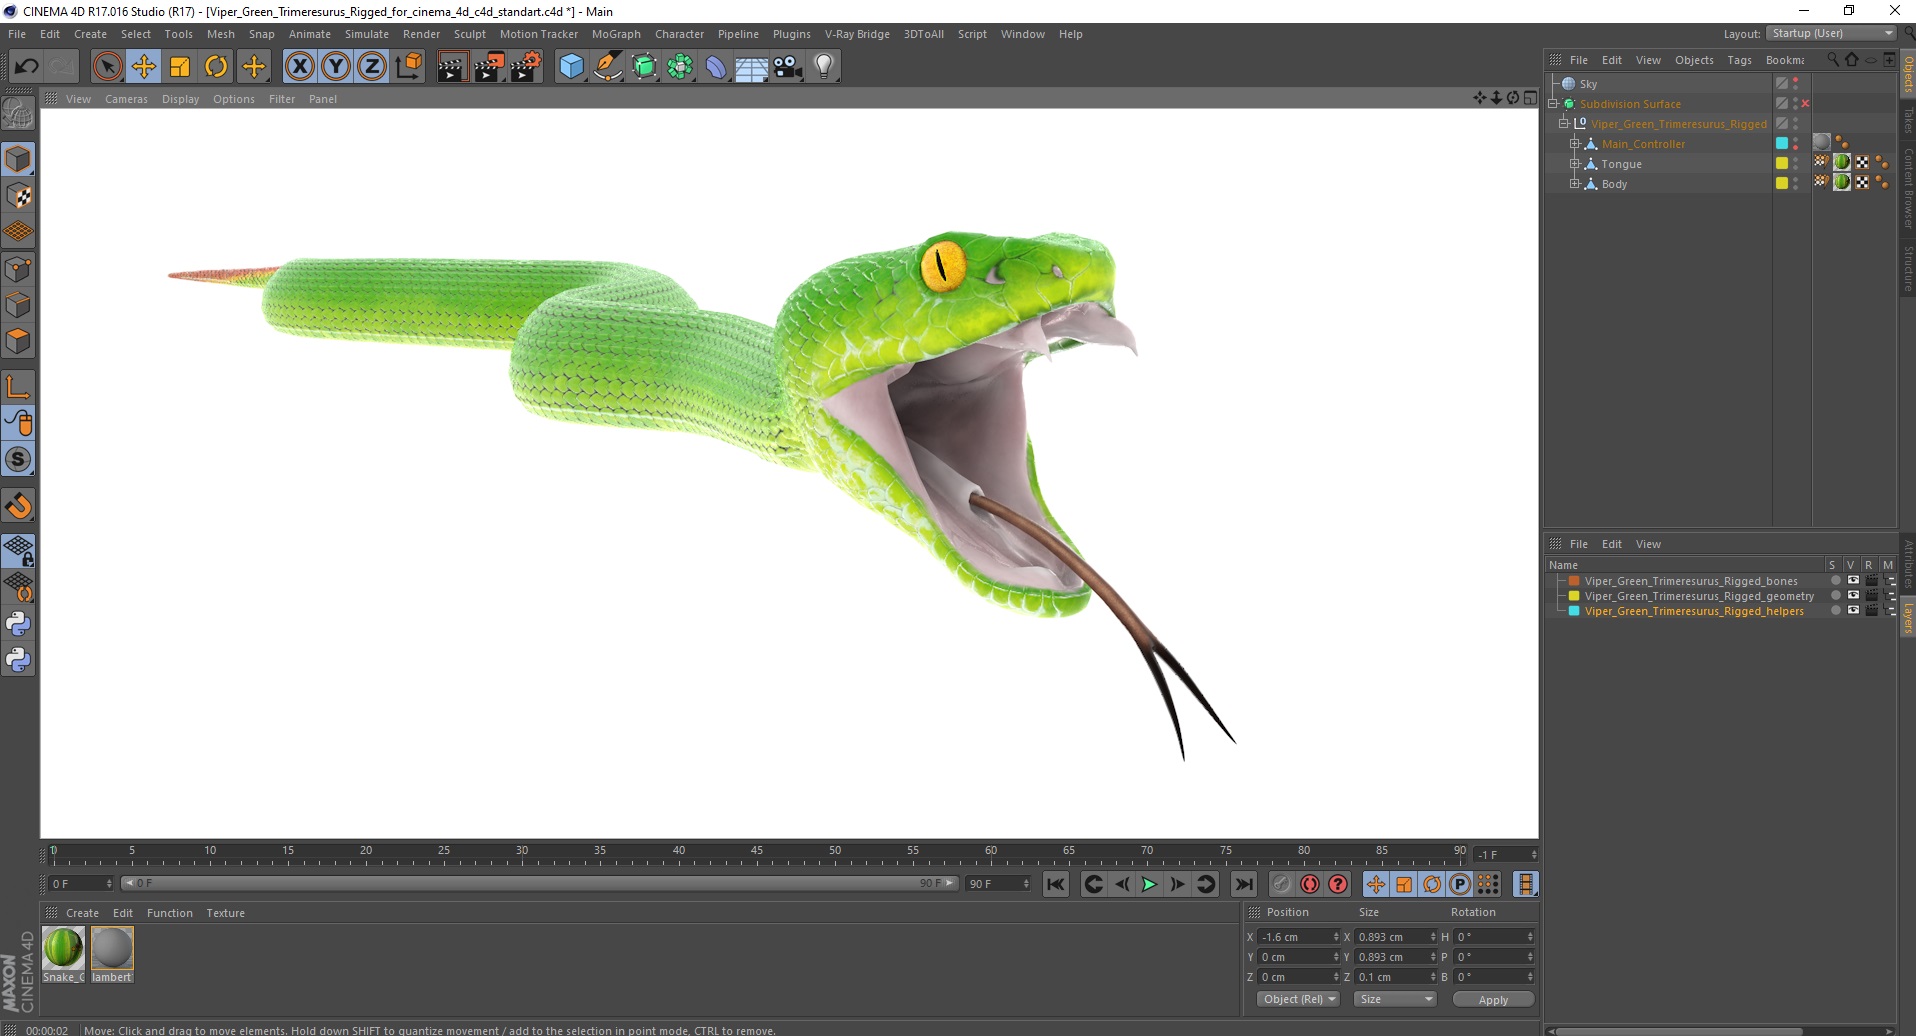Click the Record Active Objects button

click(x=1281, y=884)
